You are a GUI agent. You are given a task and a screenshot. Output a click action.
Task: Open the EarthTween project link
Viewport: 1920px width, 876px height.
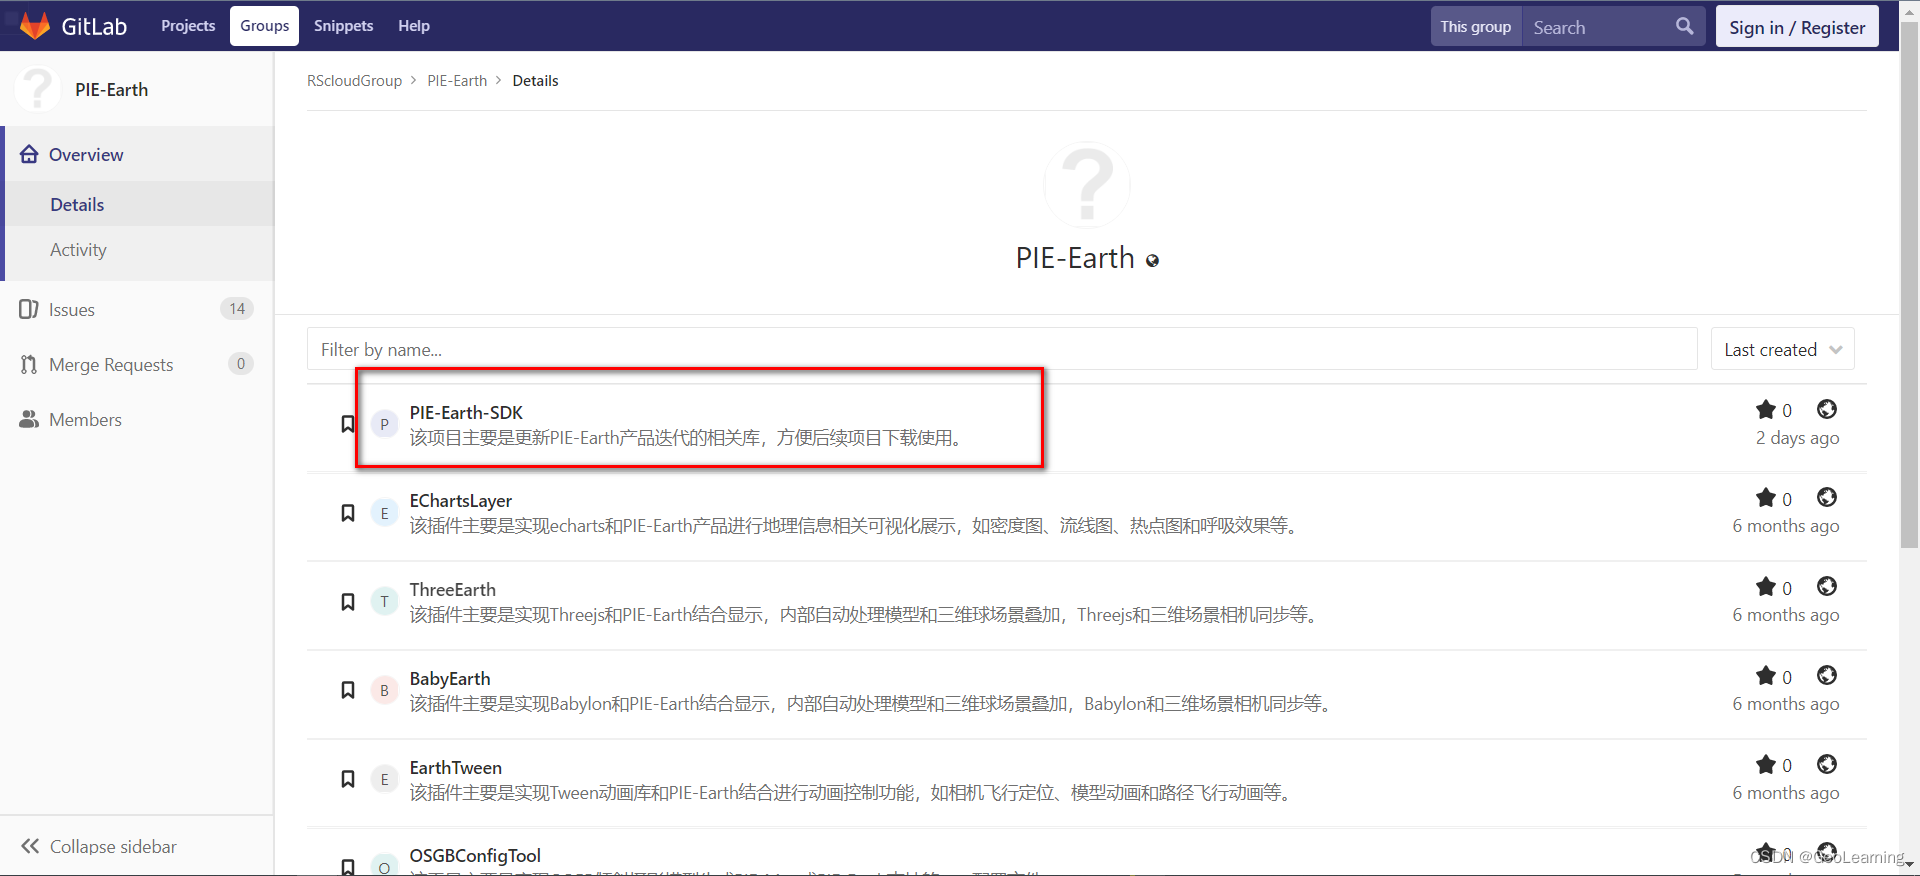455,767
